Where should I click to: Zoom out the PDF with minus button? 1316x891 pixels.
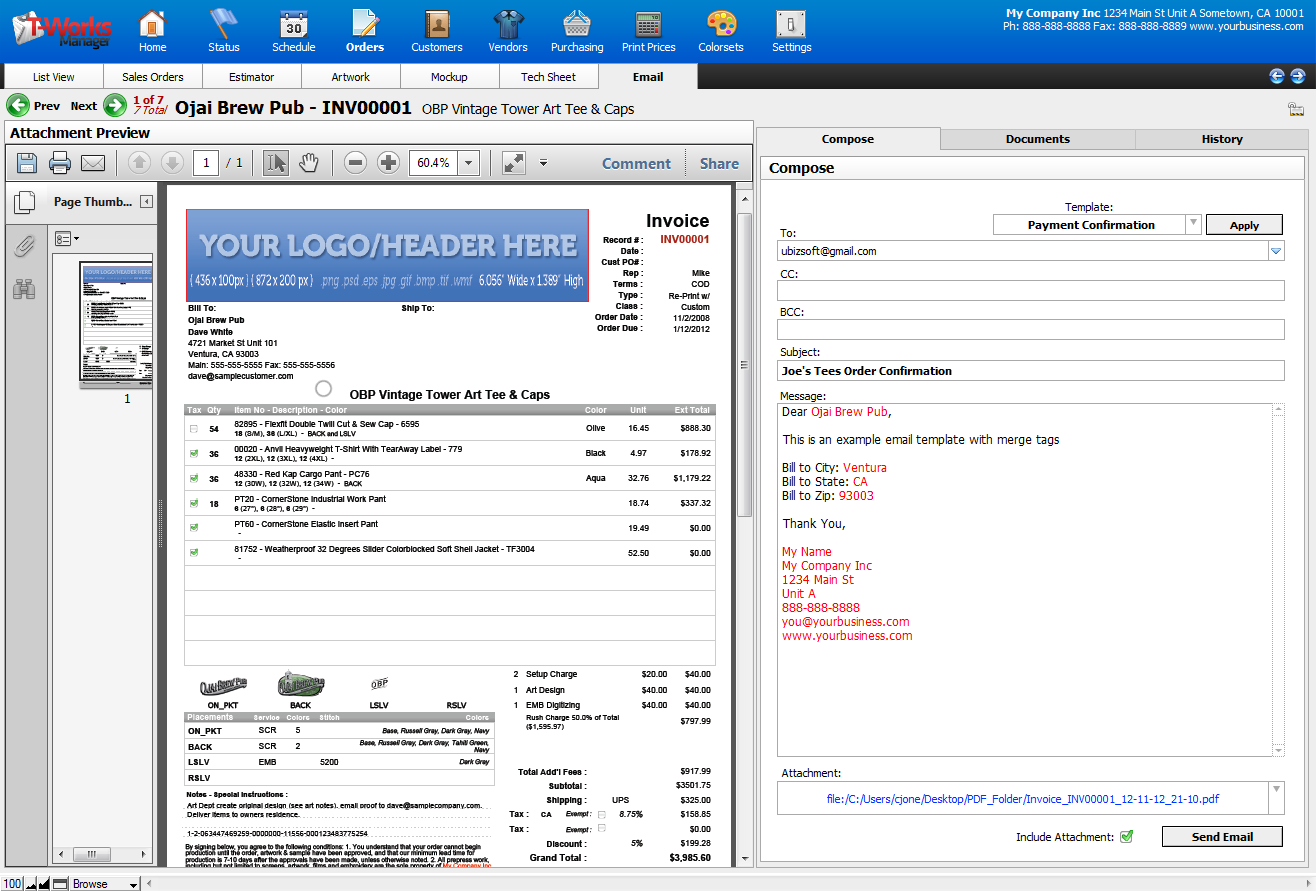[x=355, y=163]
